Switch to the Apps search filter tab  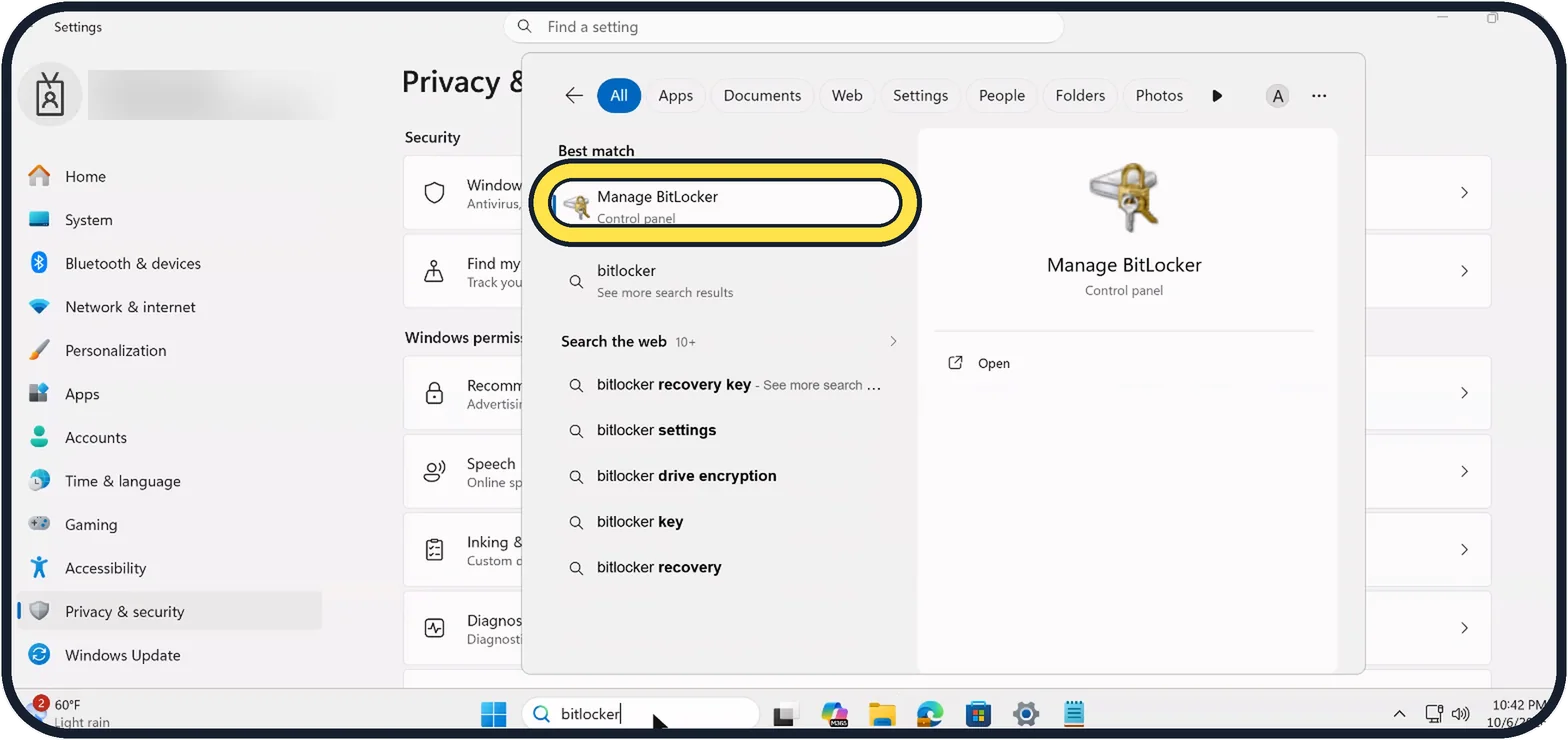(x=676, y=96)
